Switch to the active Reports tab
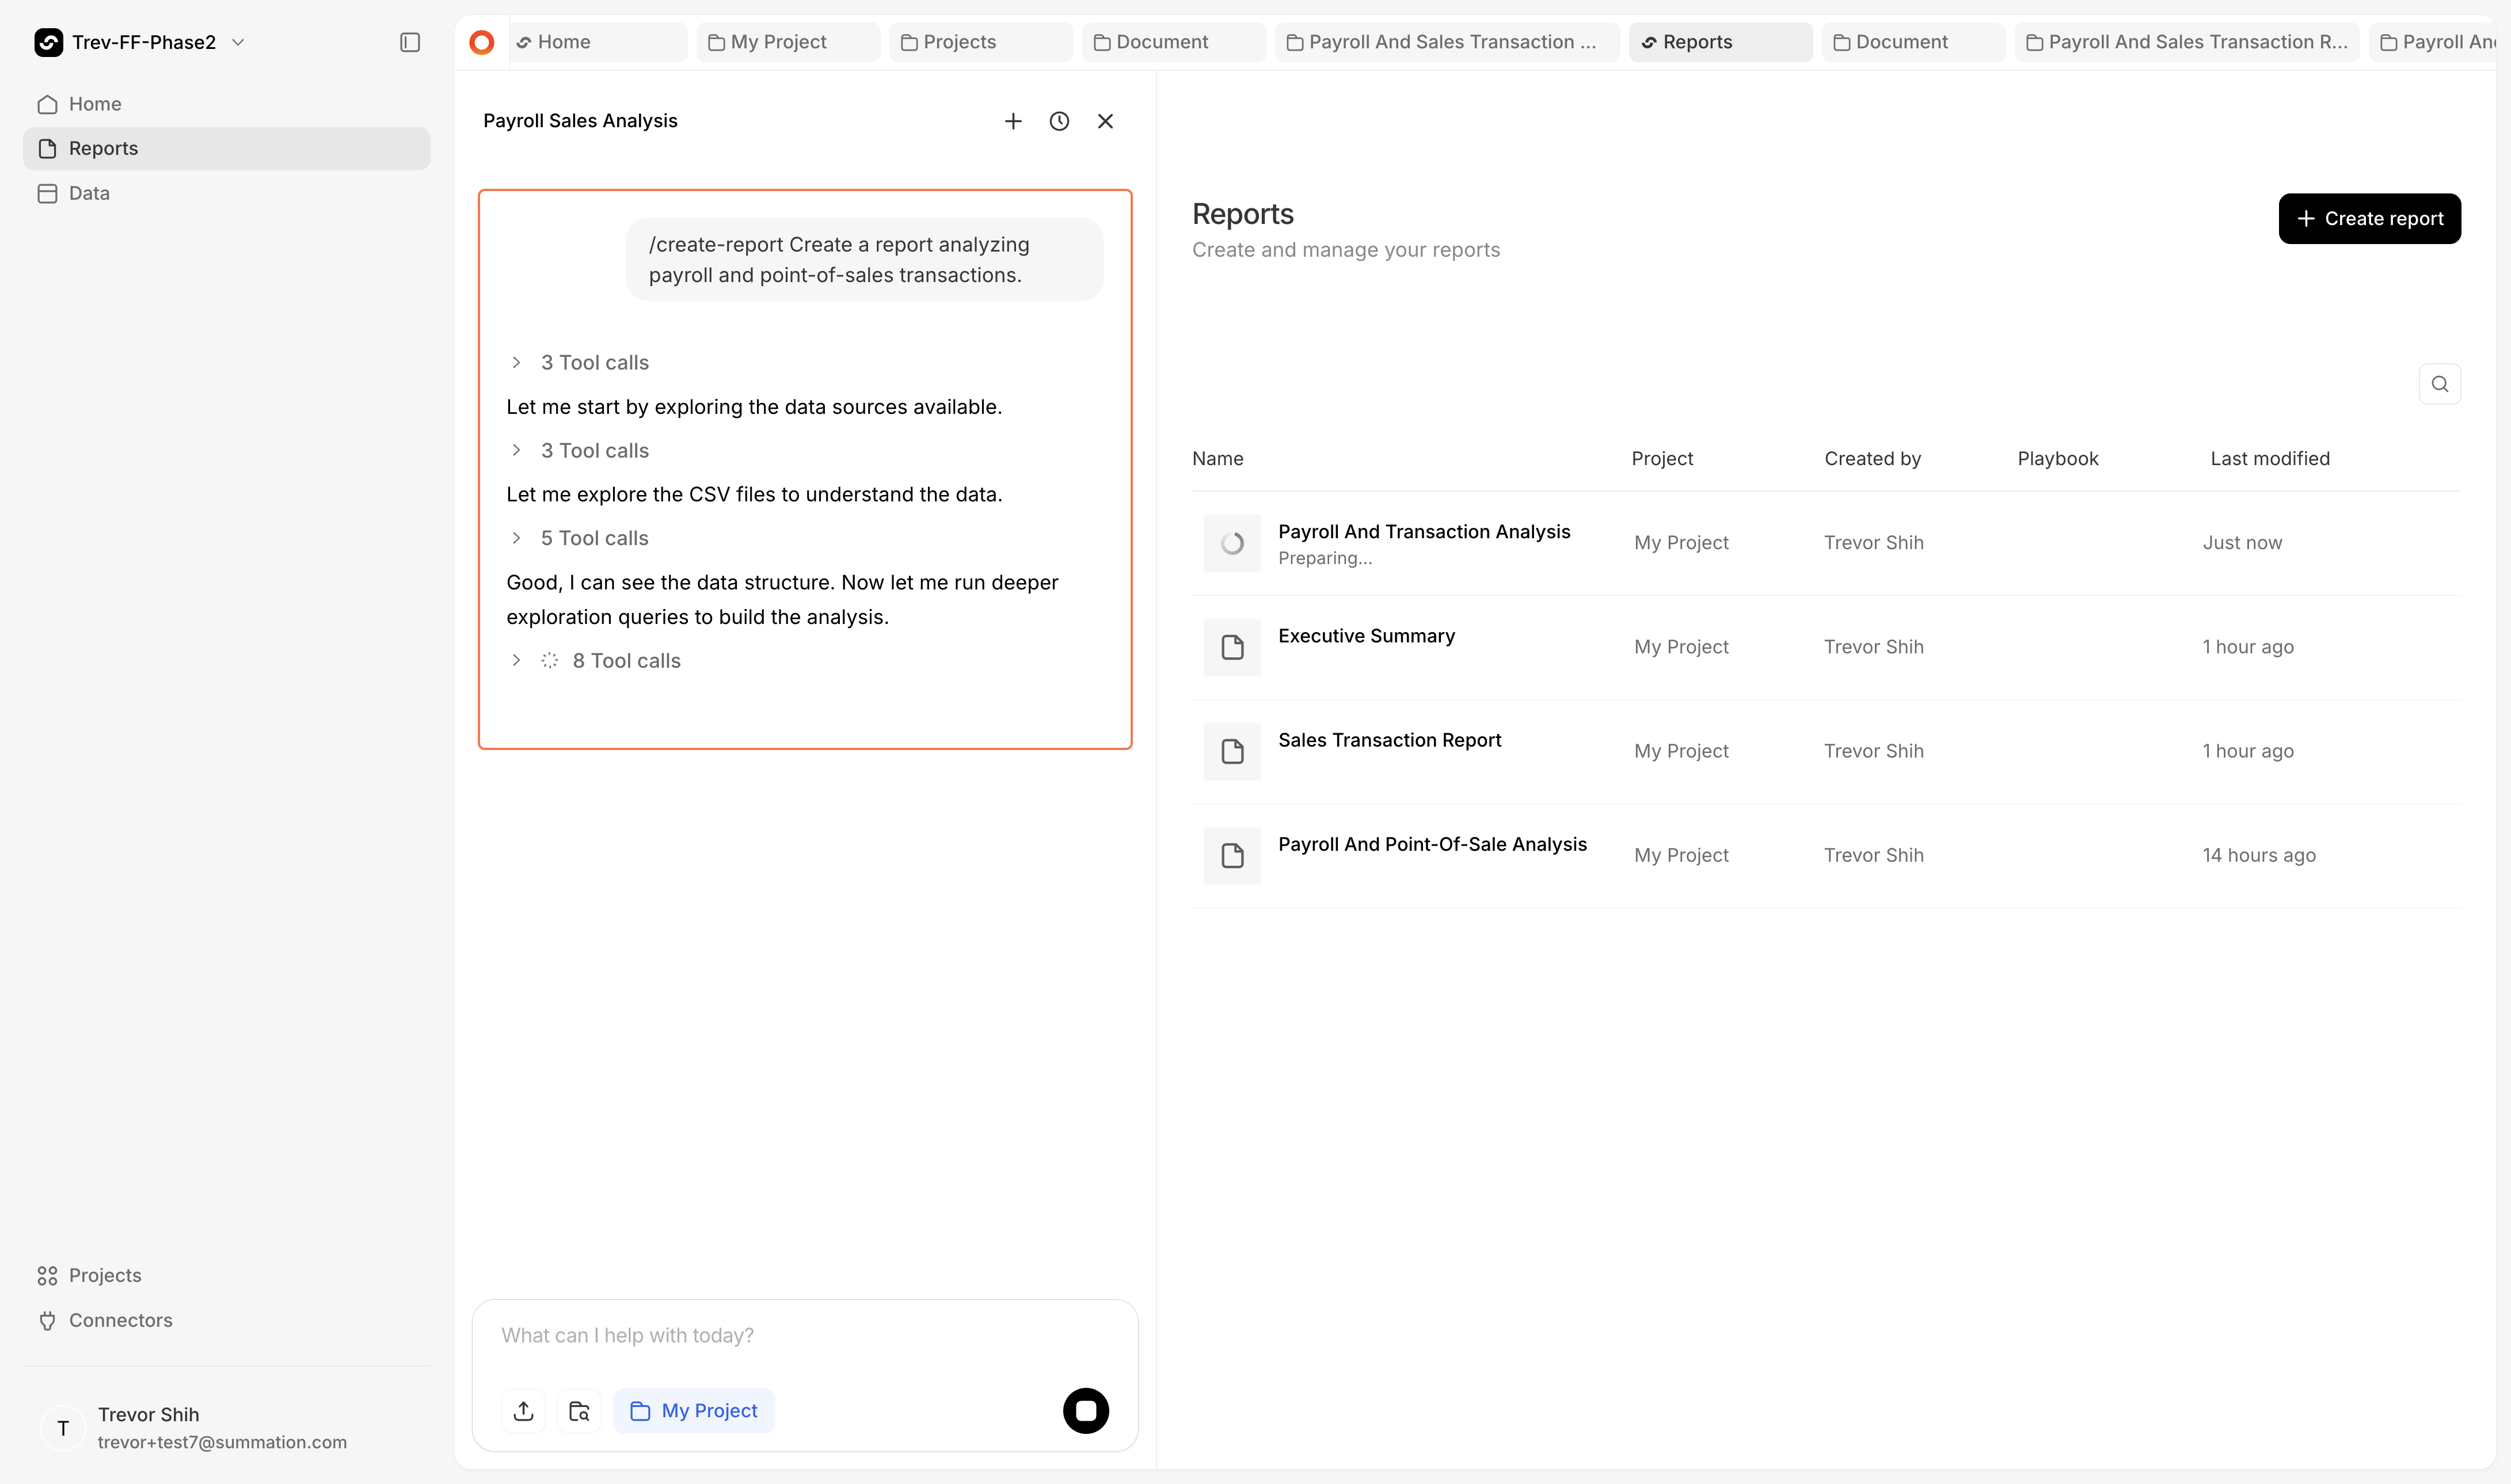 [1720, 42]
